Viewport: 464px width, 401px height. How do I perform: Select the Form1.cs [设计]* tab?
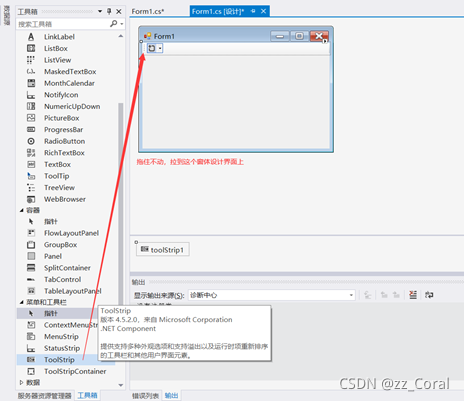coord(218,11)
